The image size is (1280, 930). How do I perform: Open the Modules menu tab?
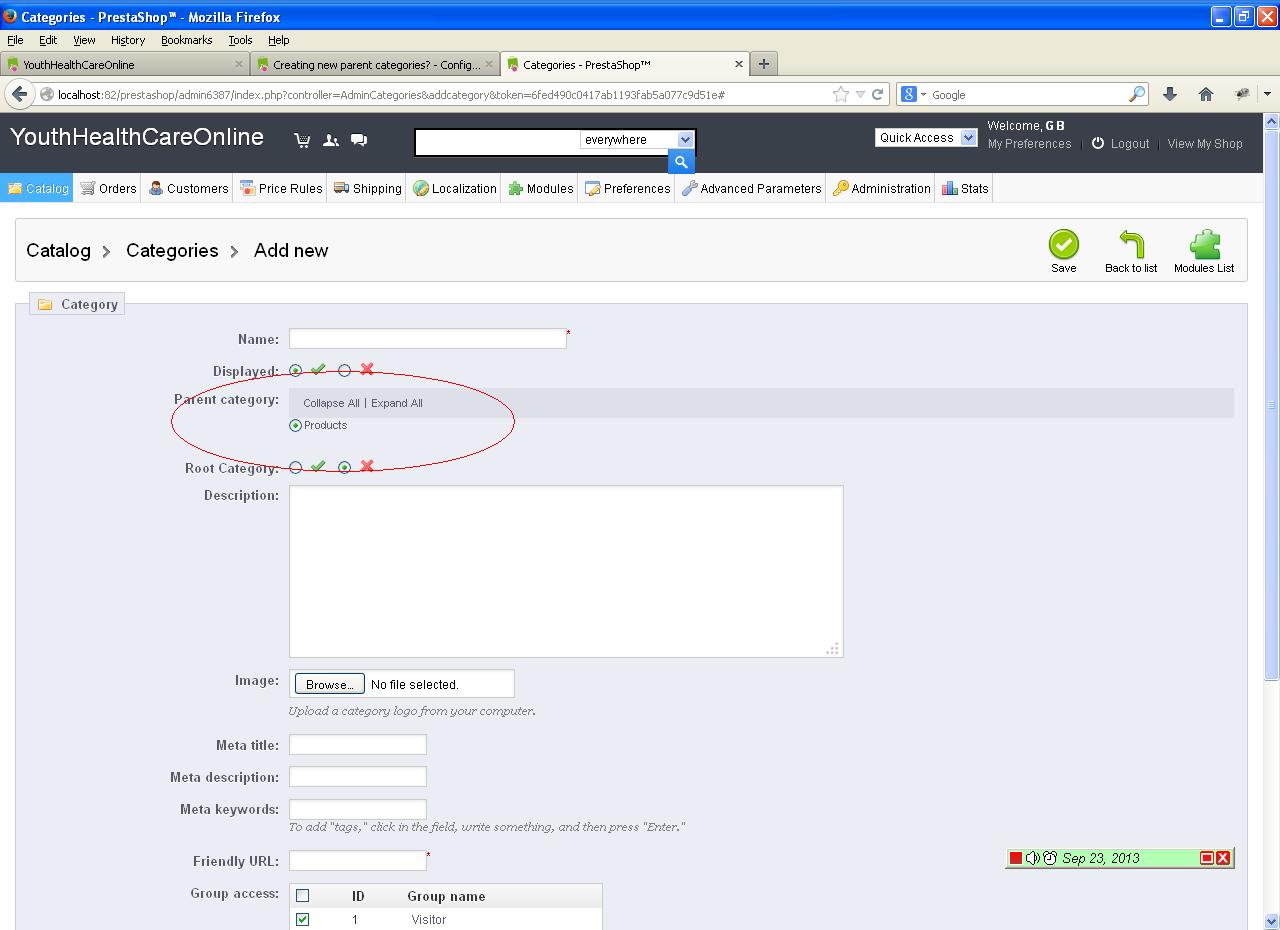click(x=541, y=188)
